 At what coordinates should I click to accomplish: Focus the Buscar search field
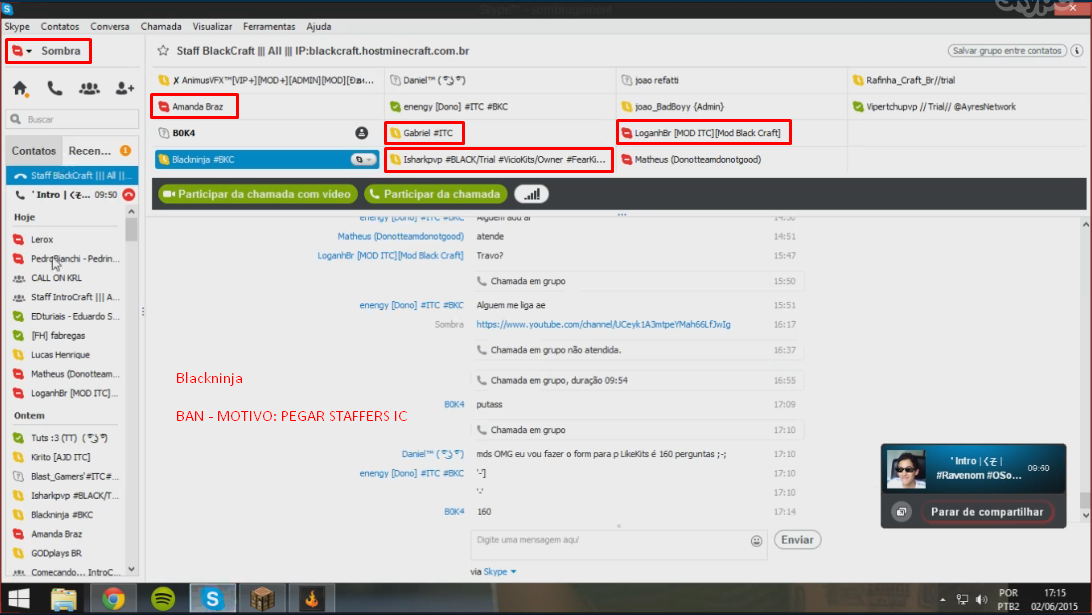[x=72, y=119]
